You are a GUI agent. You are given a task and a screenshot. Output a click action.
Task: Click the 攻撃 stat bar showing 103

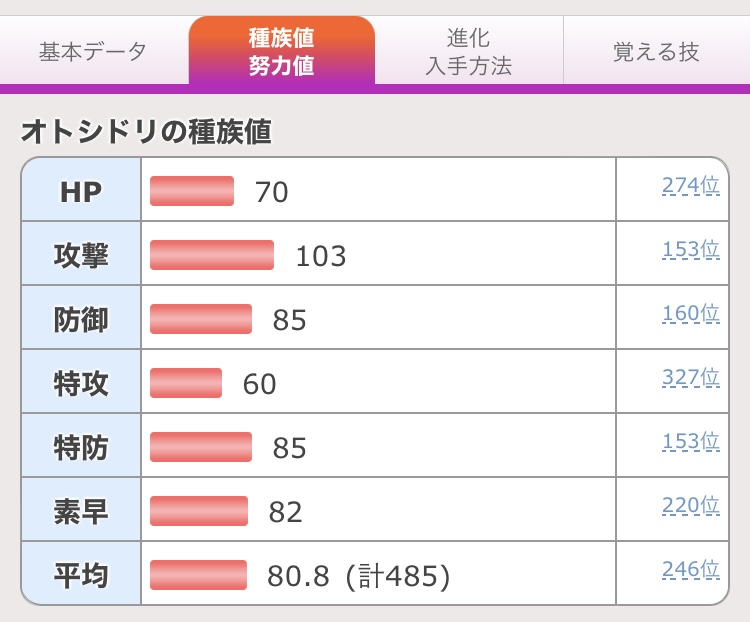212,255
